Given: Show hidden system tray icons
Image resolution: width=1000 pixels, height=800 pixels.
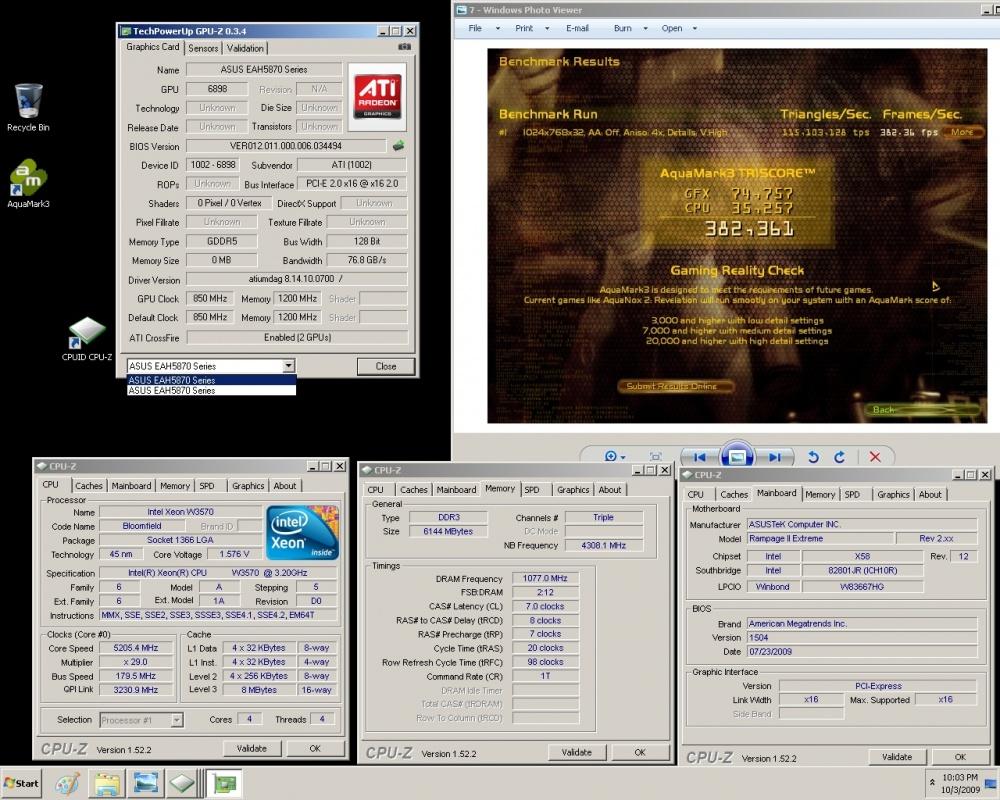Looking at the screenshot, I should tap(932, 783).
